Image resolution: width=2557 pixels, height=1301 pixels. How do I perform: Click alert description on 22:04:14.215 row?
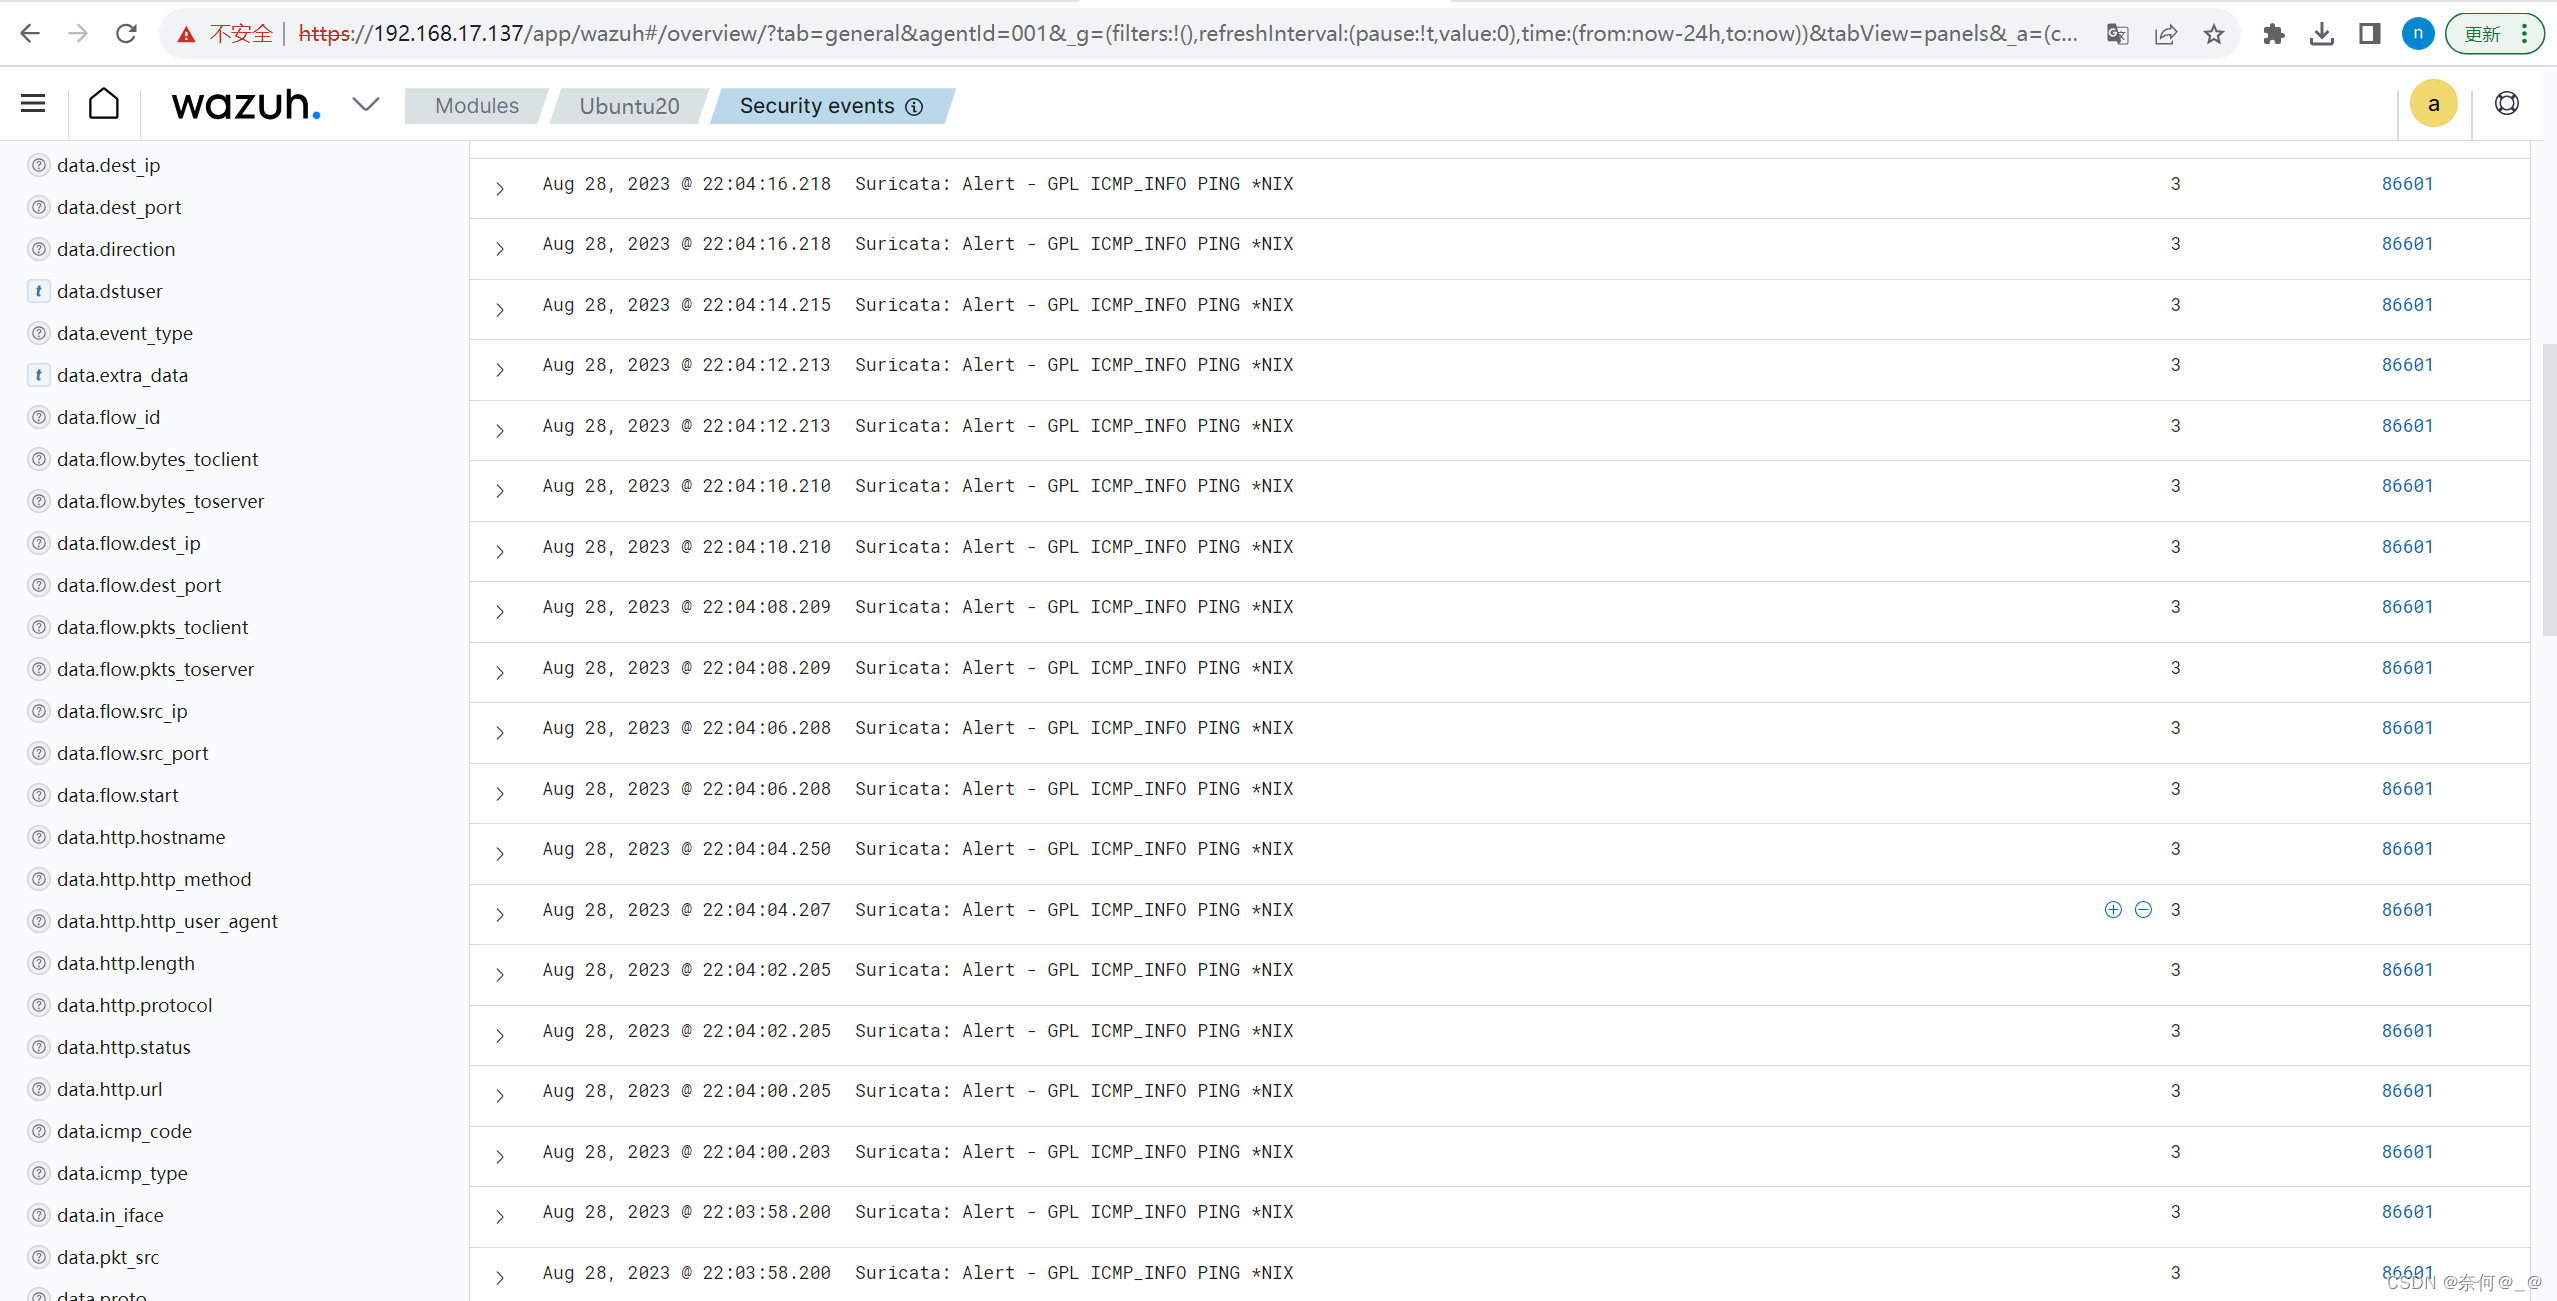(1074, 305)
